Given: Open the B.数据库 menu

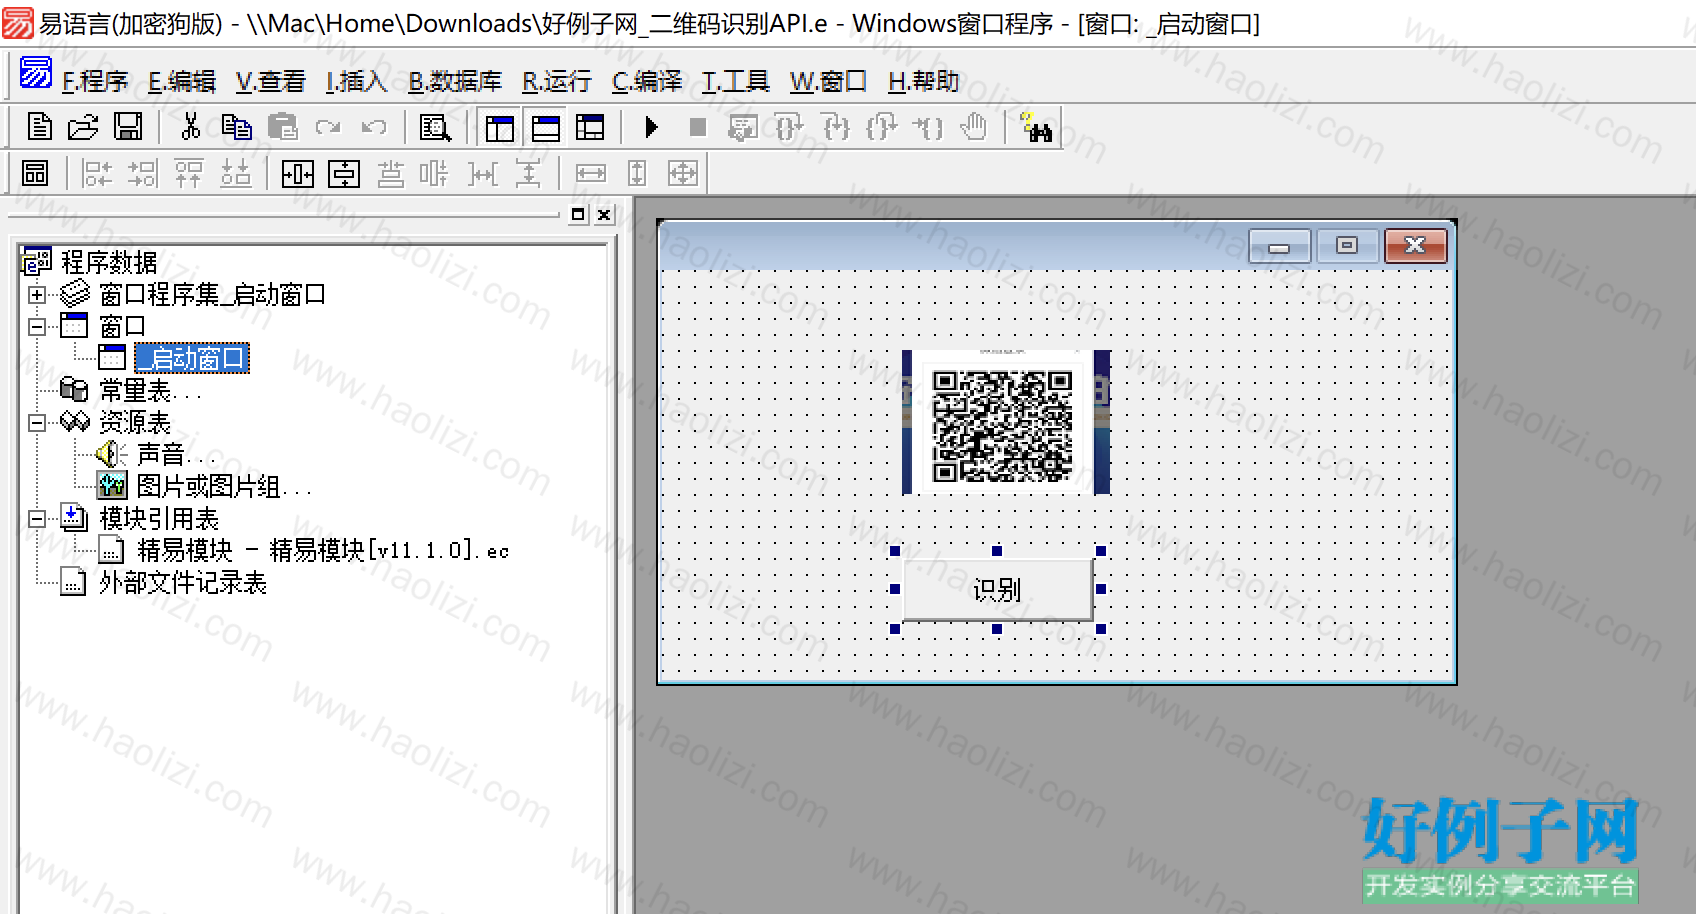Looking at the screenshot, I should tap(455, 81).
